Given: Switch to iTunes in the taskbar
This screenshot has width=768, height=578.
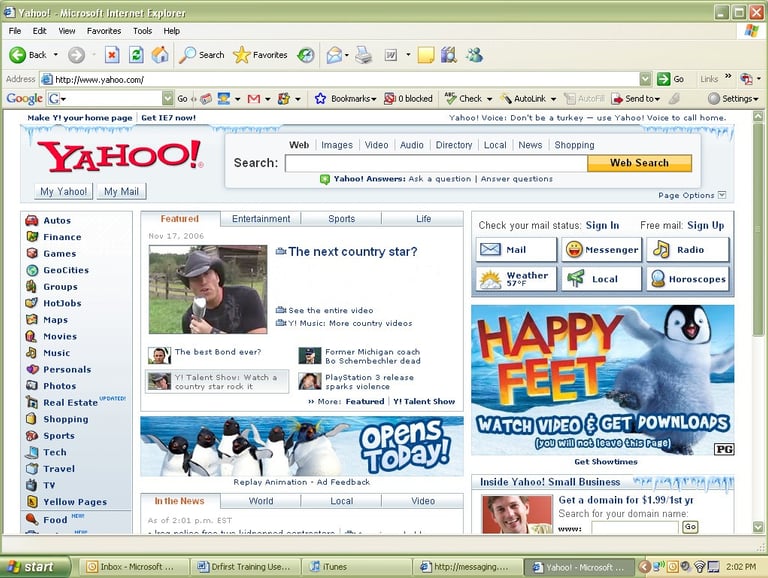Looking at the screenshot, I should (357, 567).
